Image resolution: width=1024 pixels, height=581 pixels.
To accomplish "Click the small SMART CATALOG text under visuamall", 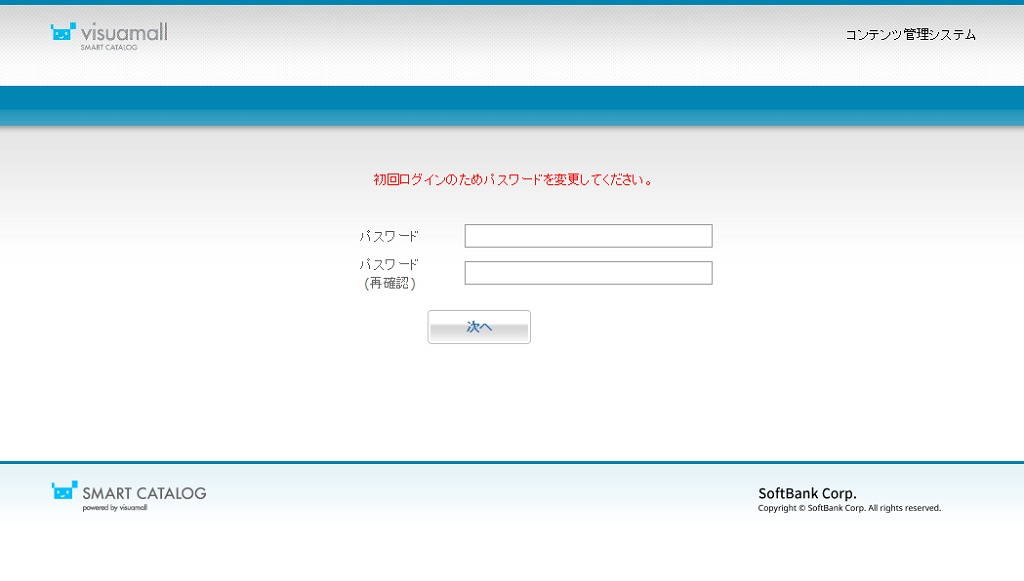I will 109,47.
